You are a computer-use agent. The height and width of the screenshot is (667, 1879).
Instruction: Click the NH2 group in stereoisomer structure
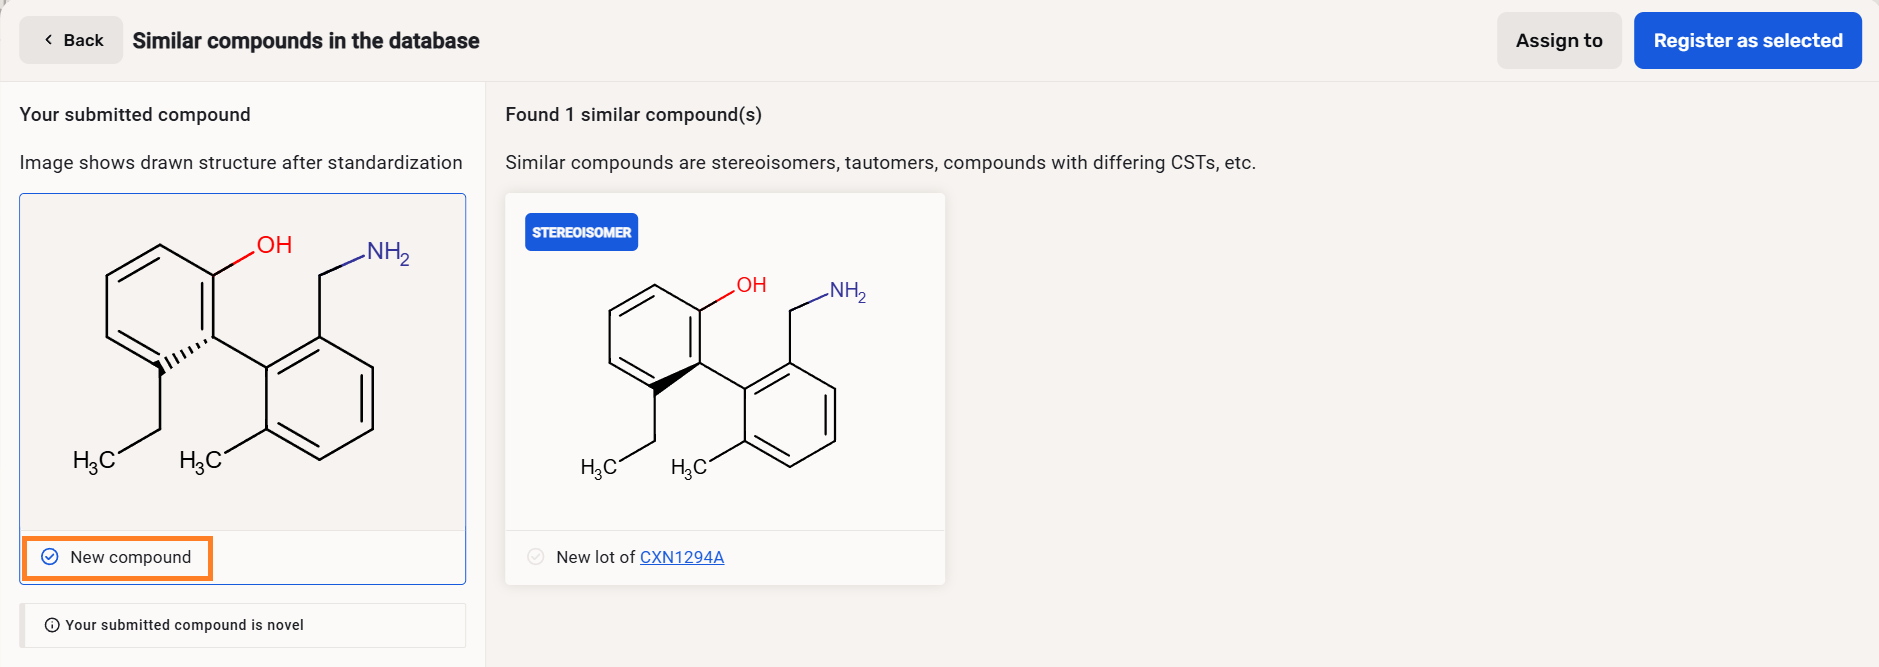pos(847,291)
